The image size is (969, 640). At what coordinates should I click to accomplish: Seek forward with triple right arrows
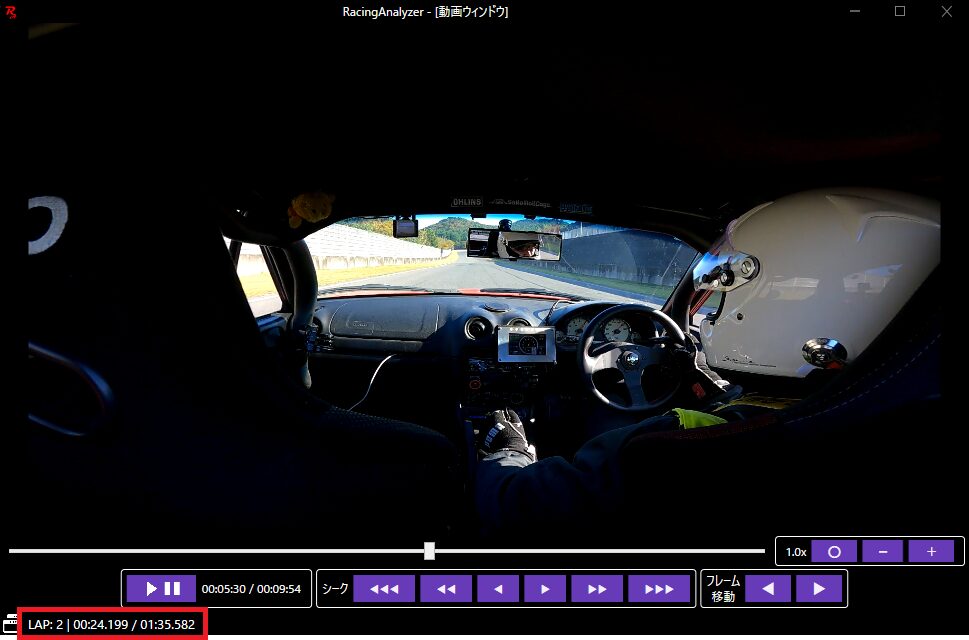coord(659,589)
